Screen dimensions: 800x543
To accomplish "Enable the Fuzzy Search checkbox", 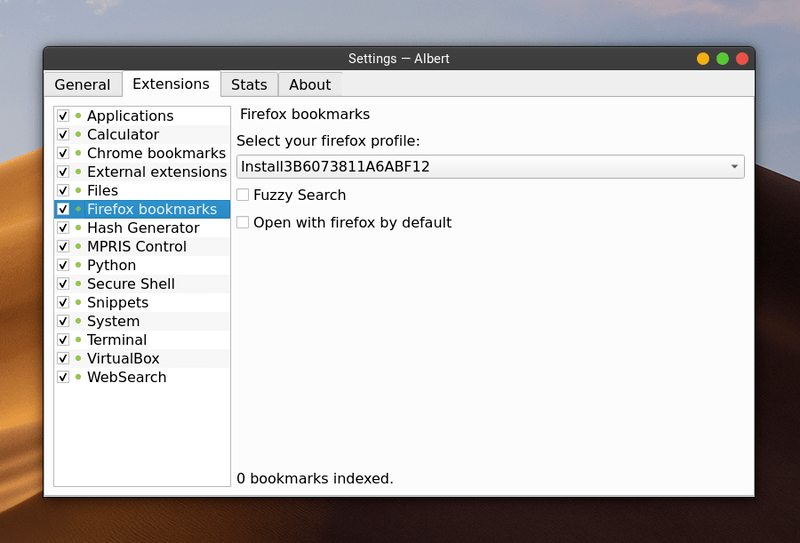I will 243,195.
